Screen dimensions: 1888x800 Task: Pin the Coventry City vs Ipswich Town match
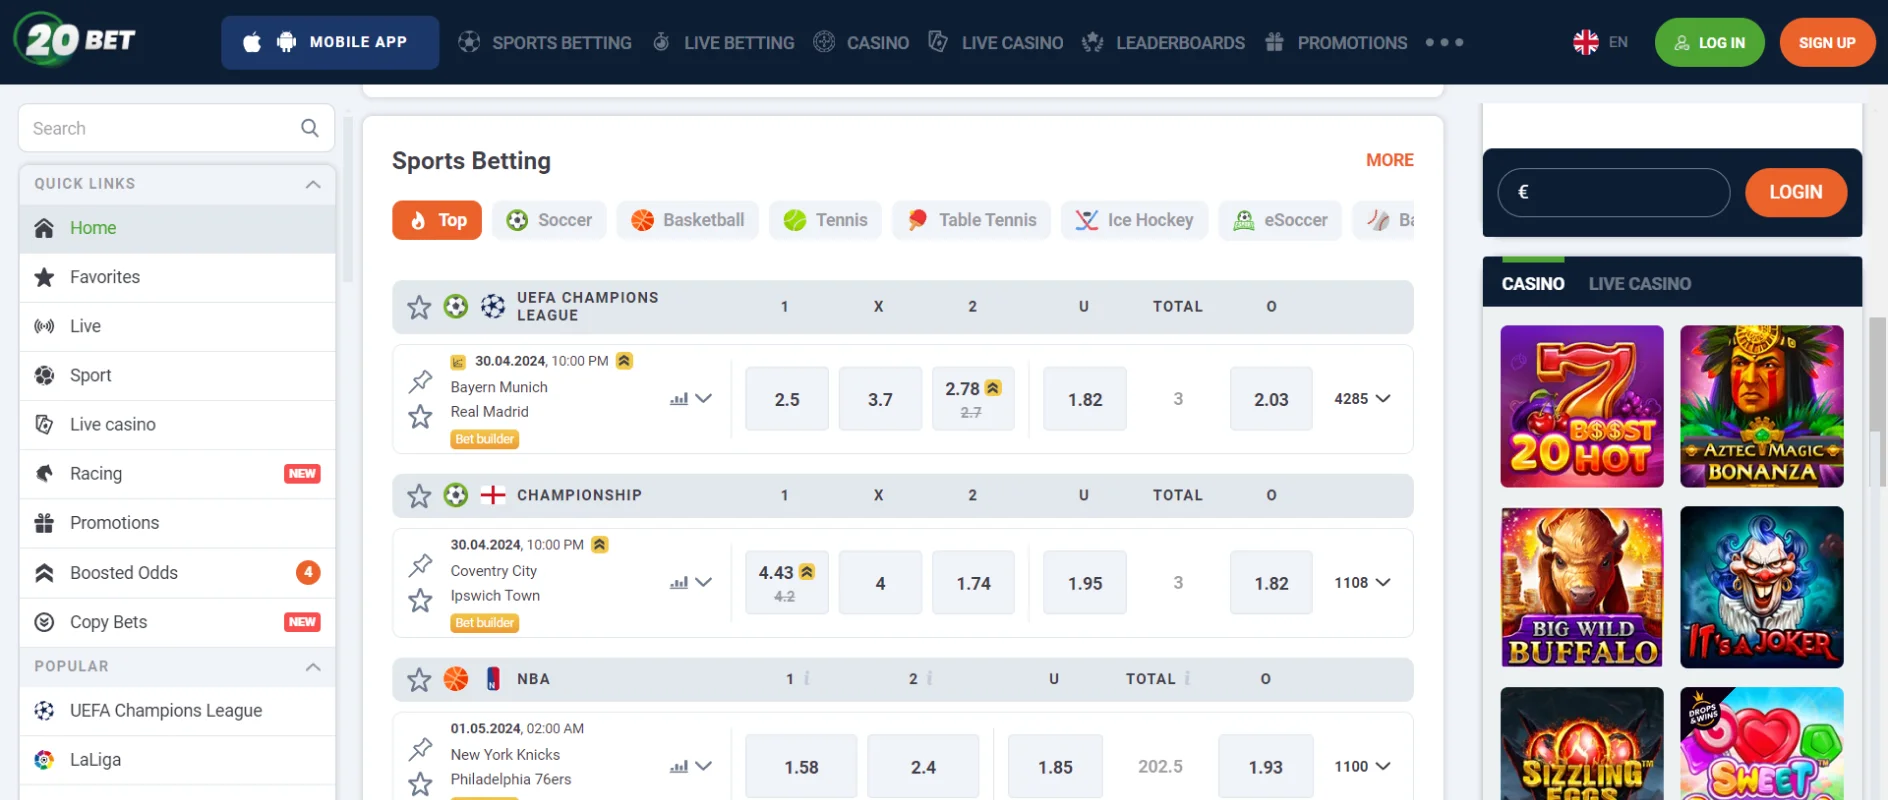click(x=420, y=565)
